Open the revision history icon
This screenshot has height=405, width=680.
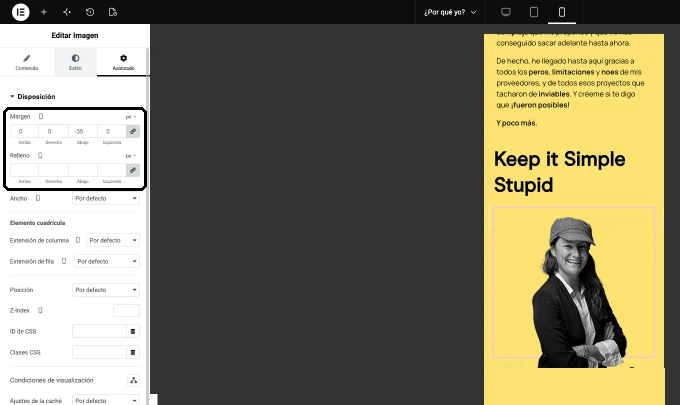pyautogui.click(x=90, y=12)
